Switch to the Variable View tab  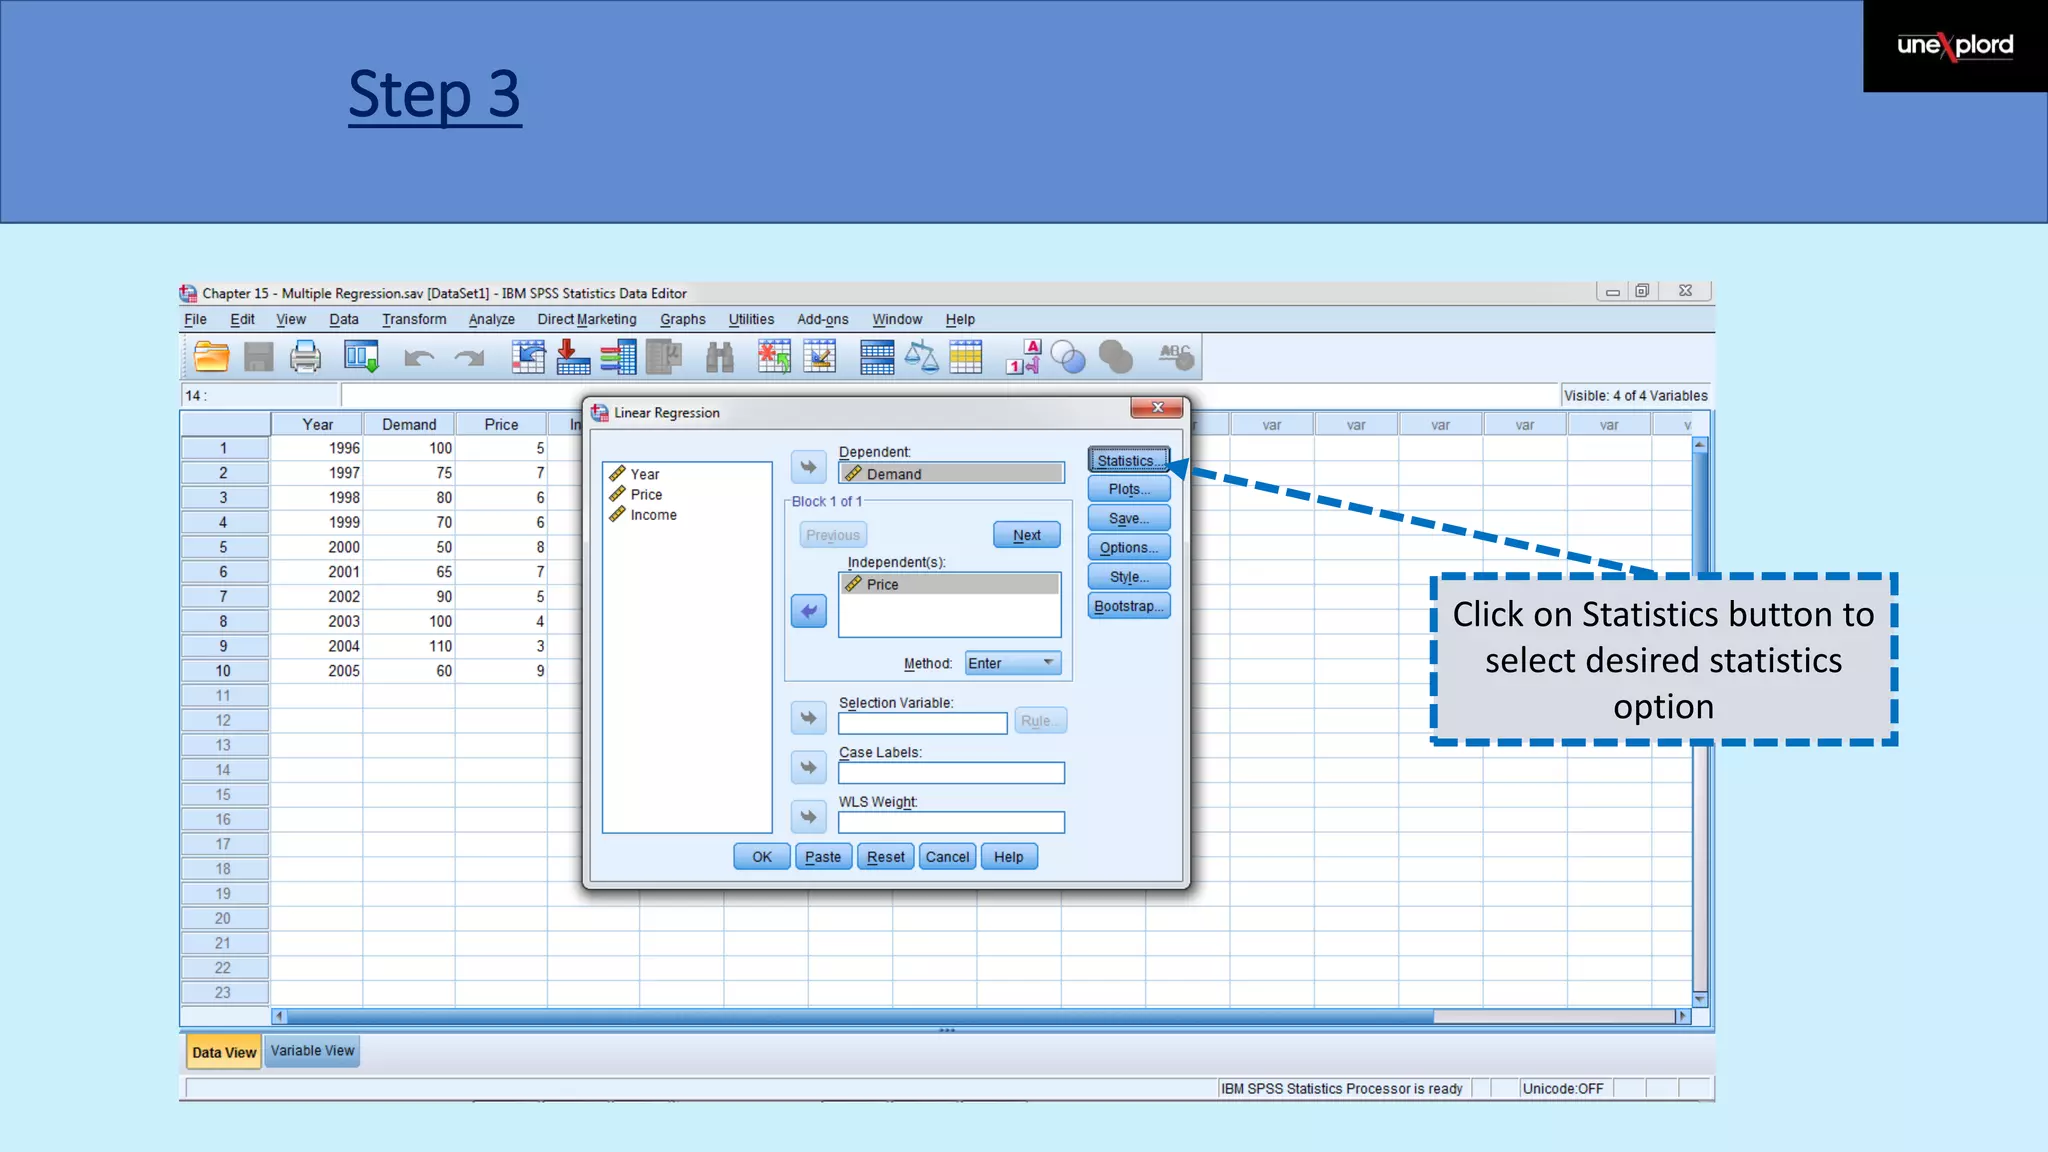pos(312,1051)
